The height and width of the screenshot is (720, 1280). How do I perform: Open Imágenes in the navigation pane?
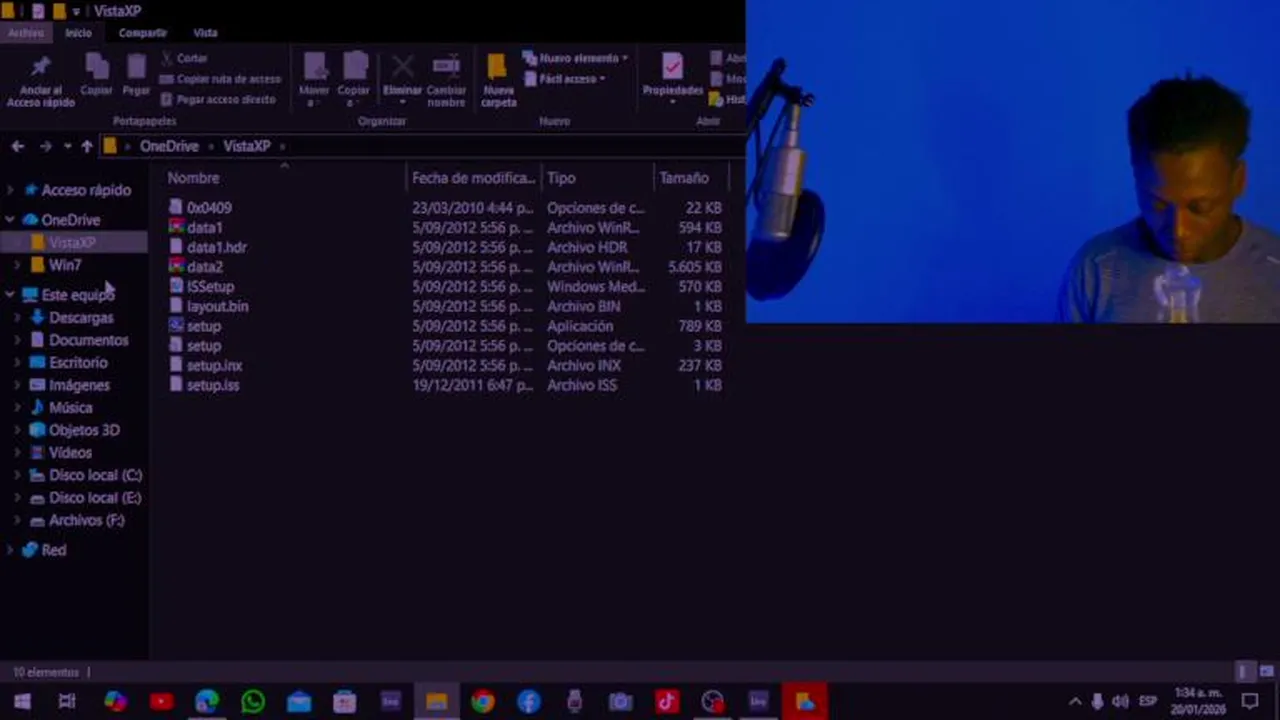[79, 385]
